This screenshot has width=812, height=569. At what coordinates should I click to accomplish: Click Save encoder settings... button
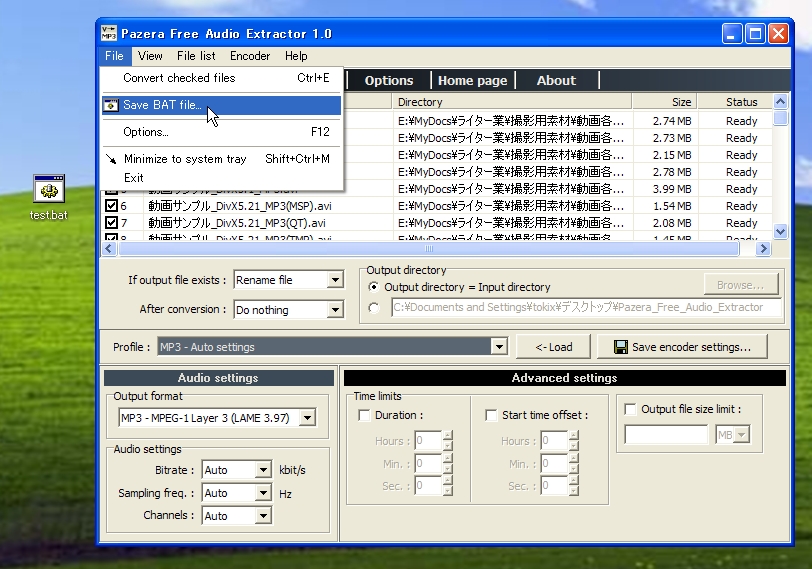coord(682,347)
